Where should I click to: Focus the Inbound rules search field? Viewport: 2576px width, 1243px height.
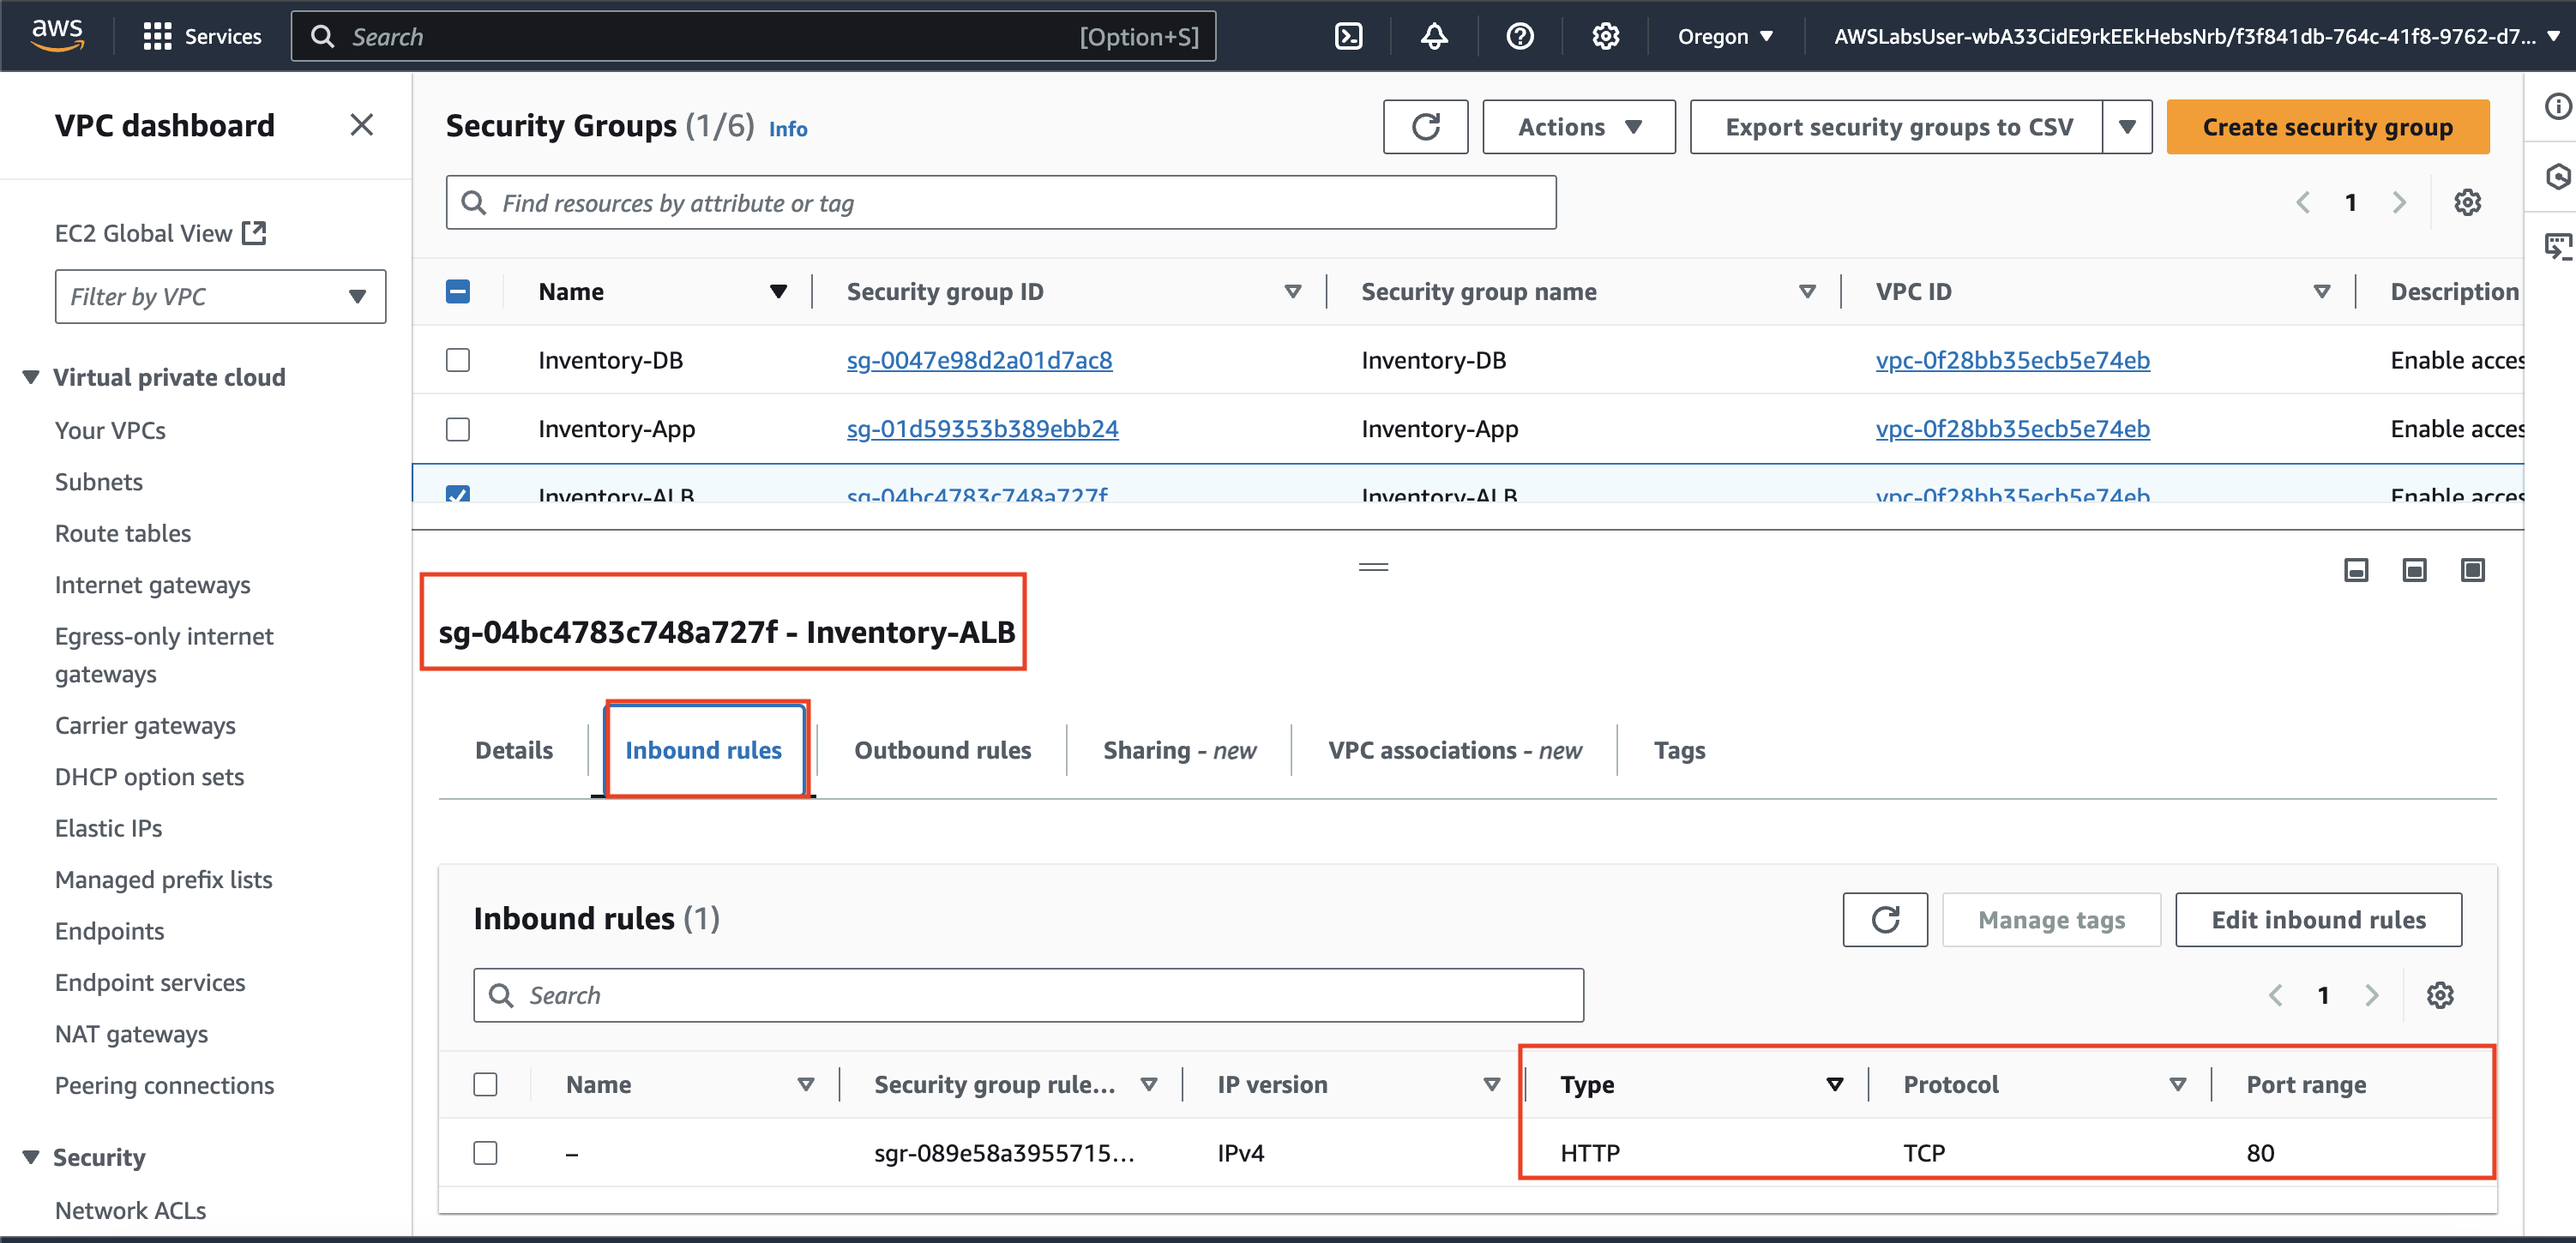(x=1028, y=995)
